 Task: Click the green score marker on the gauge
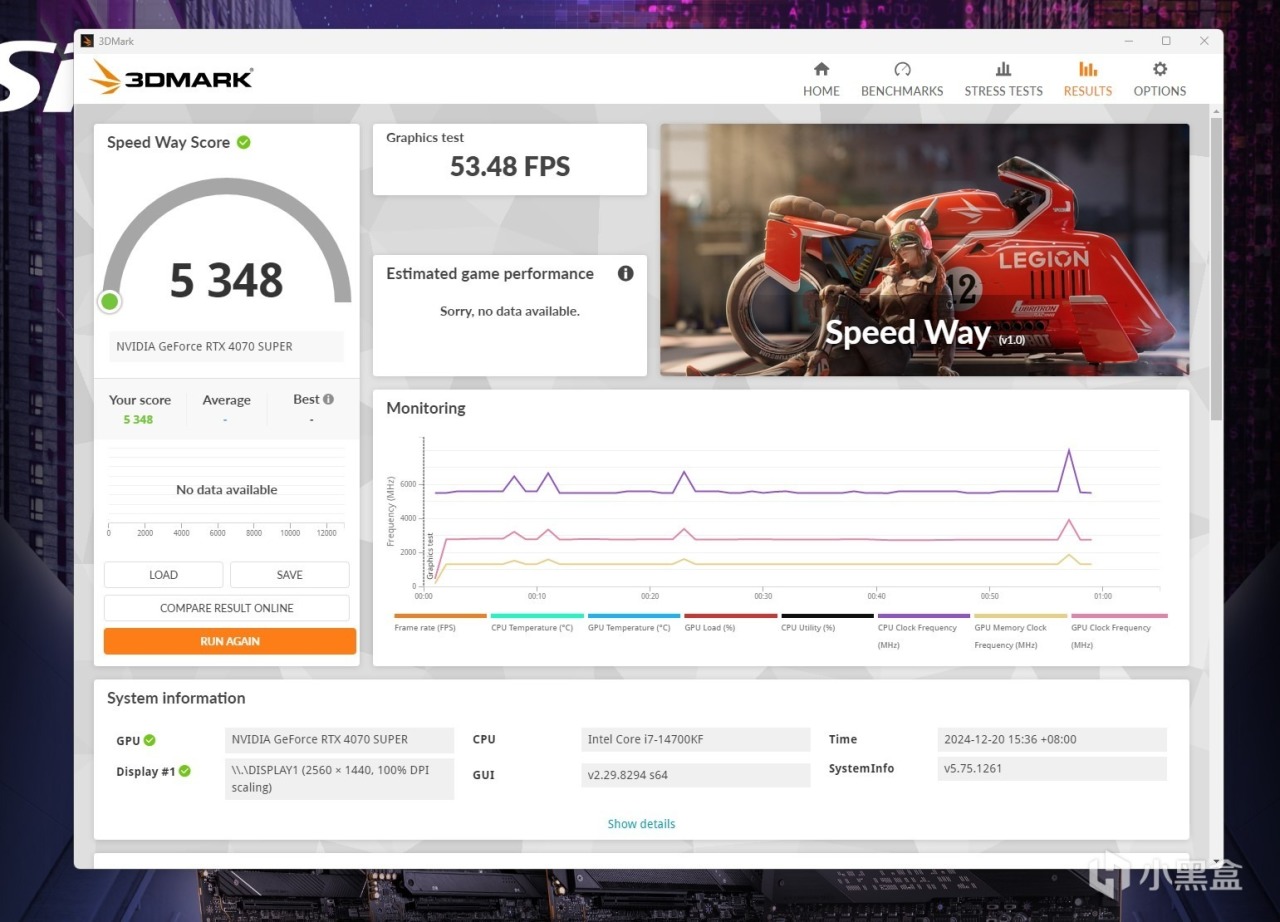[110, 301]
